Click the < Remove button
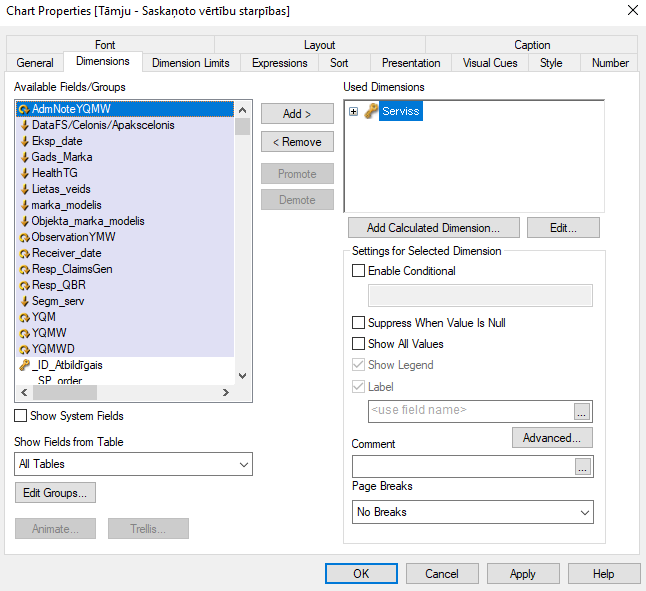646x591 pixels. pyautogui.click(x=297, y=142)
